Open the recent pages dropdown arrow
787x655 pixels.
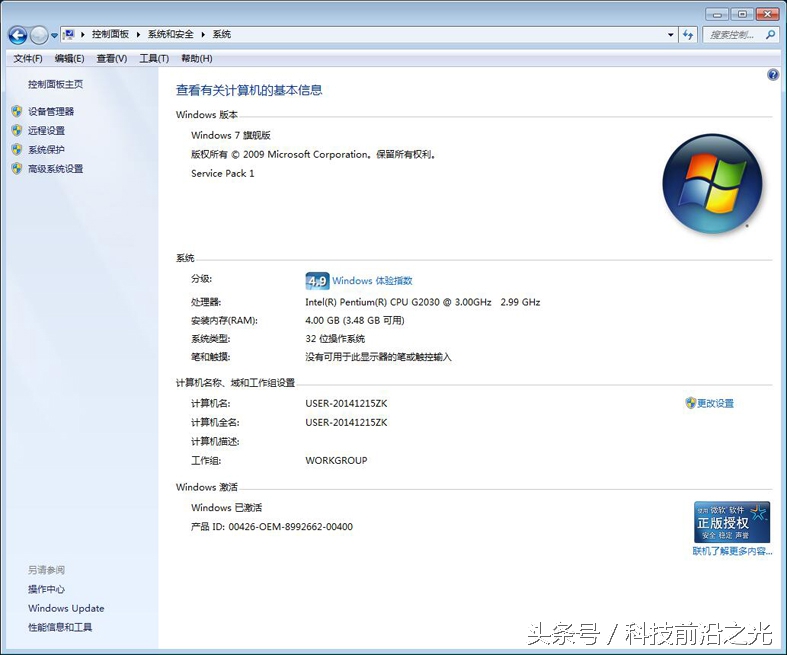[54, 35]
